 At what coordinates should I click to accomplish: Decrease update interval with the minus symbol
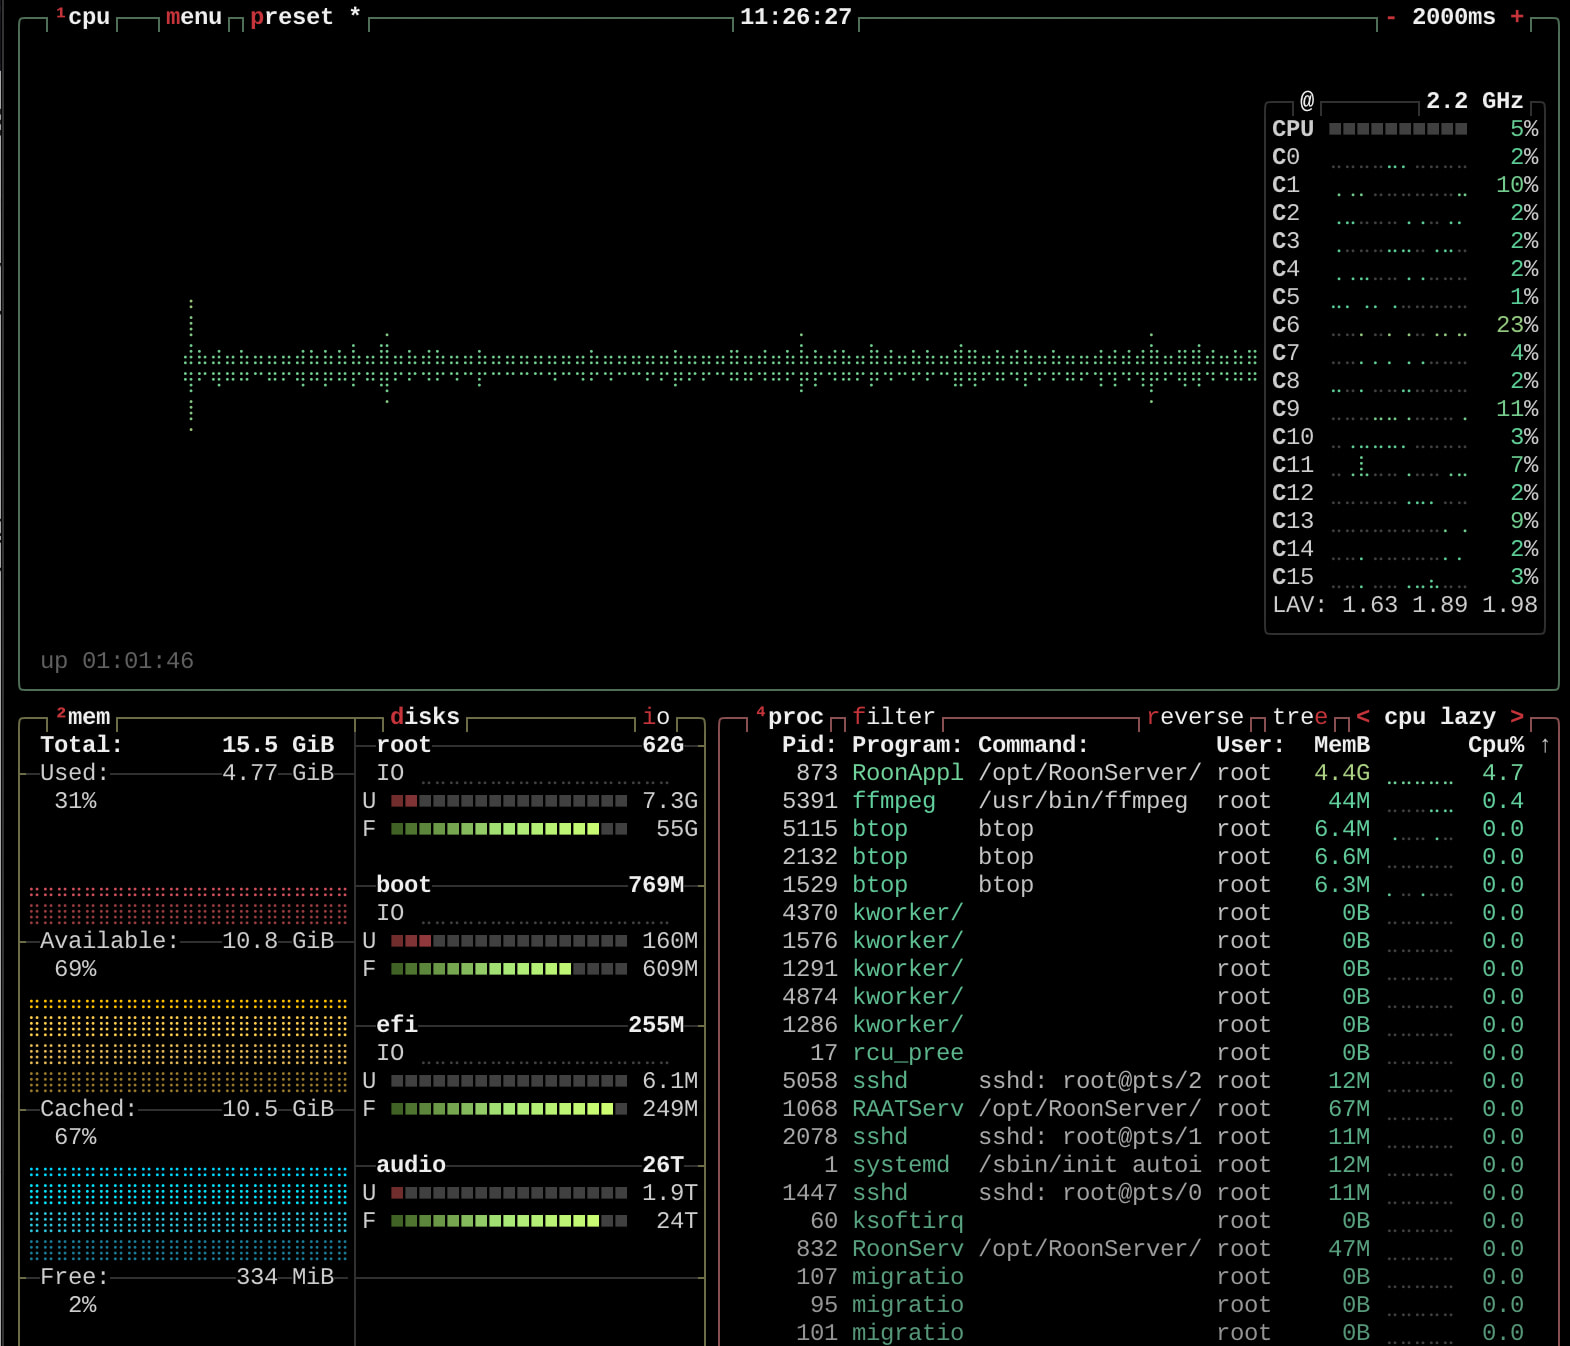click(1391, 17)
